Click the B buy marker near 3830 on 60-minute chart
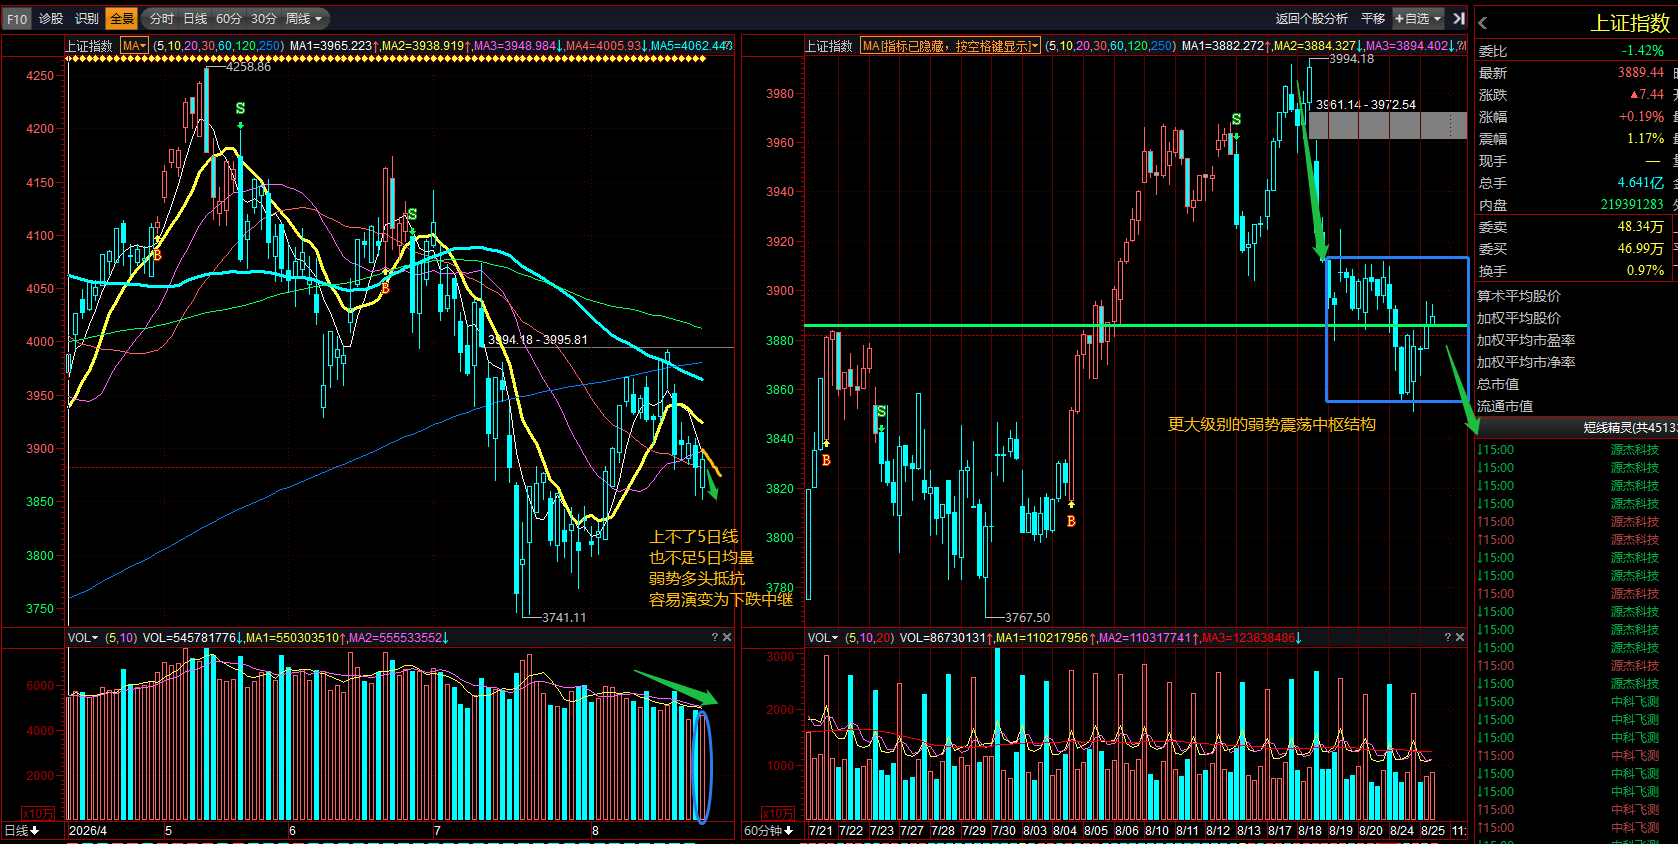The width and height of the screenshot is (1678, 844). [x=826, y=461]
